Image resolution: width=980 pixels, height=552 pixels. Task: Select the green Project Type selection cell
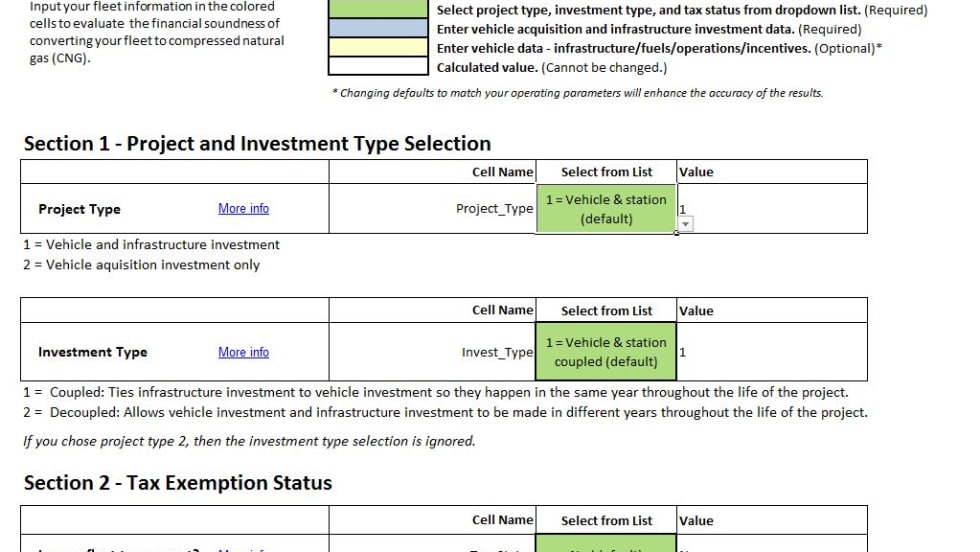606,209
